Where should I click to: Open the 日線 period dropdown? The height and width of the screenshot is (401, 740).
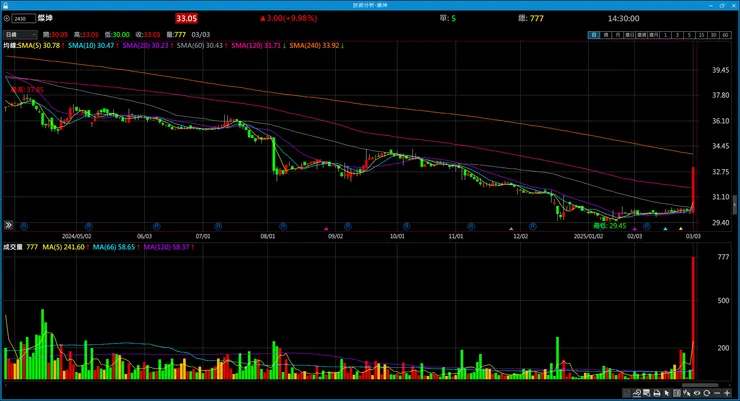coord(20,34)
